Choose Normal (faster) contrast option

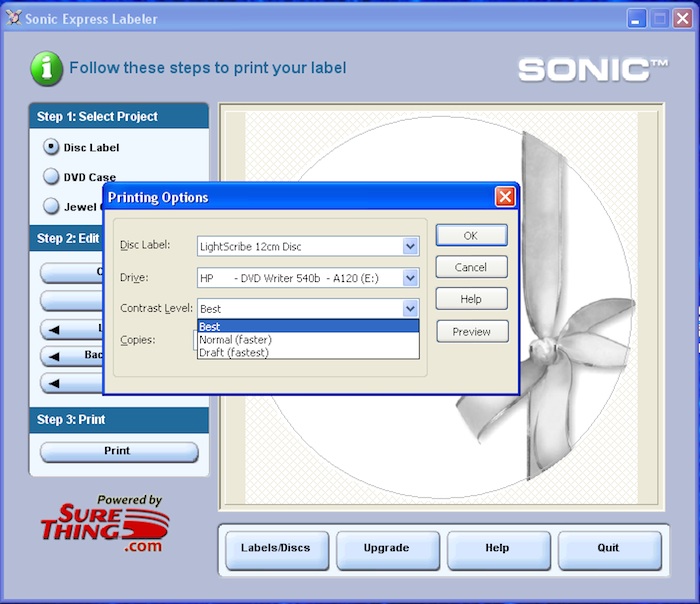tap(308, 340)
